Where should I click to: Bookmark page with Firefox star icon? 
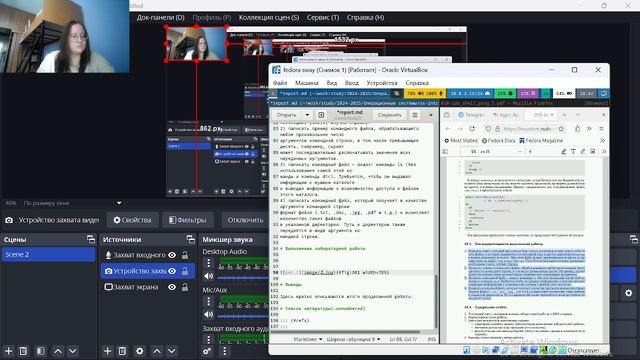[x=561, y=129]
